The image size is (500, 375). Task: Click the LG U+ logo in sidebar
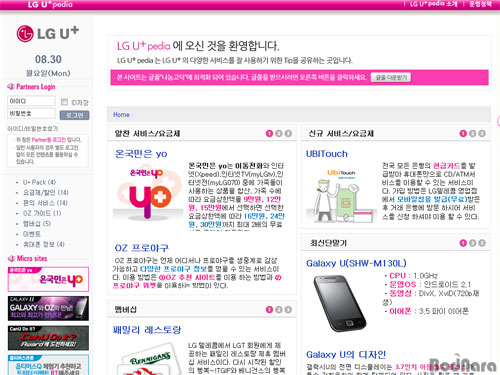48,33
